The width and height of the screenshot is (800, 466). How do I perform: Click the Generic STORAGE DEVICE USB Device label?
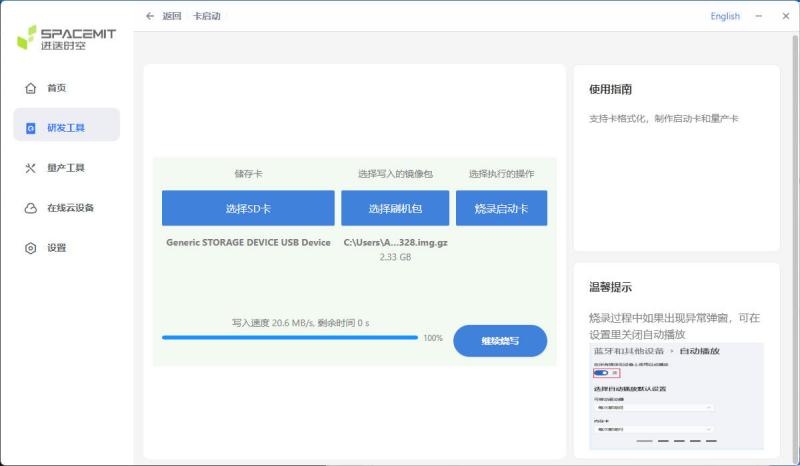point(248,242)
